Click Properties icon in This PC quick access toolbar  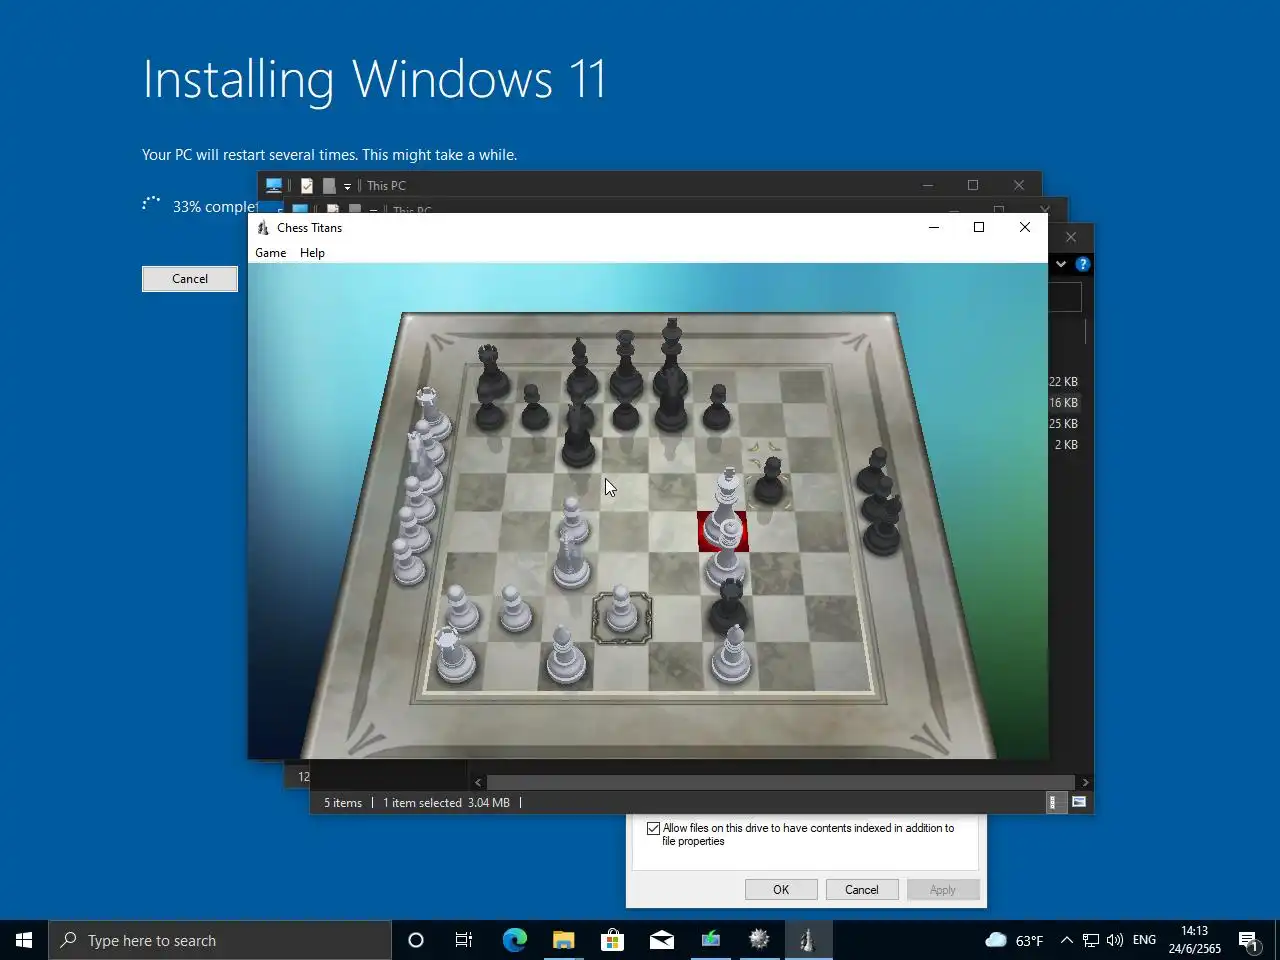point(307,186)
